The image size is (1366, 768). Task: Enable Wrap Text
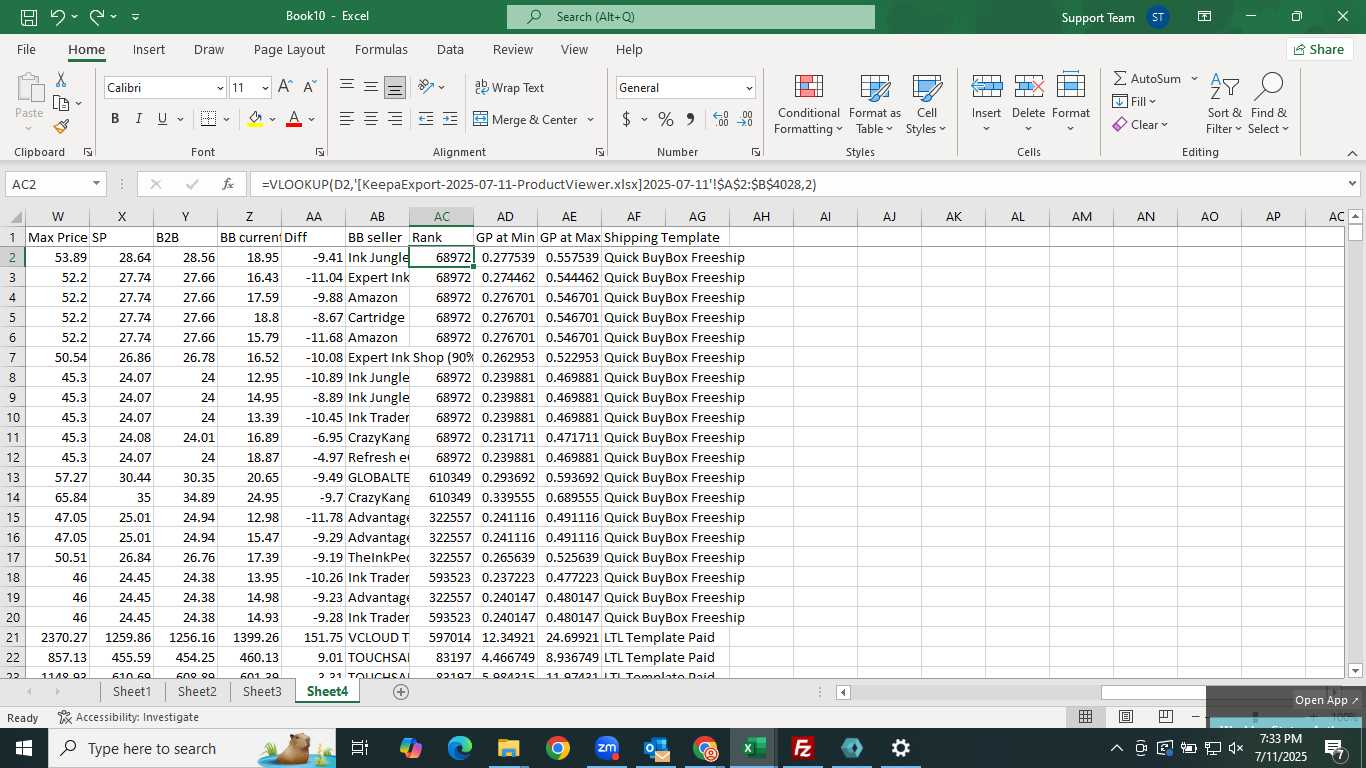(509, 88)
